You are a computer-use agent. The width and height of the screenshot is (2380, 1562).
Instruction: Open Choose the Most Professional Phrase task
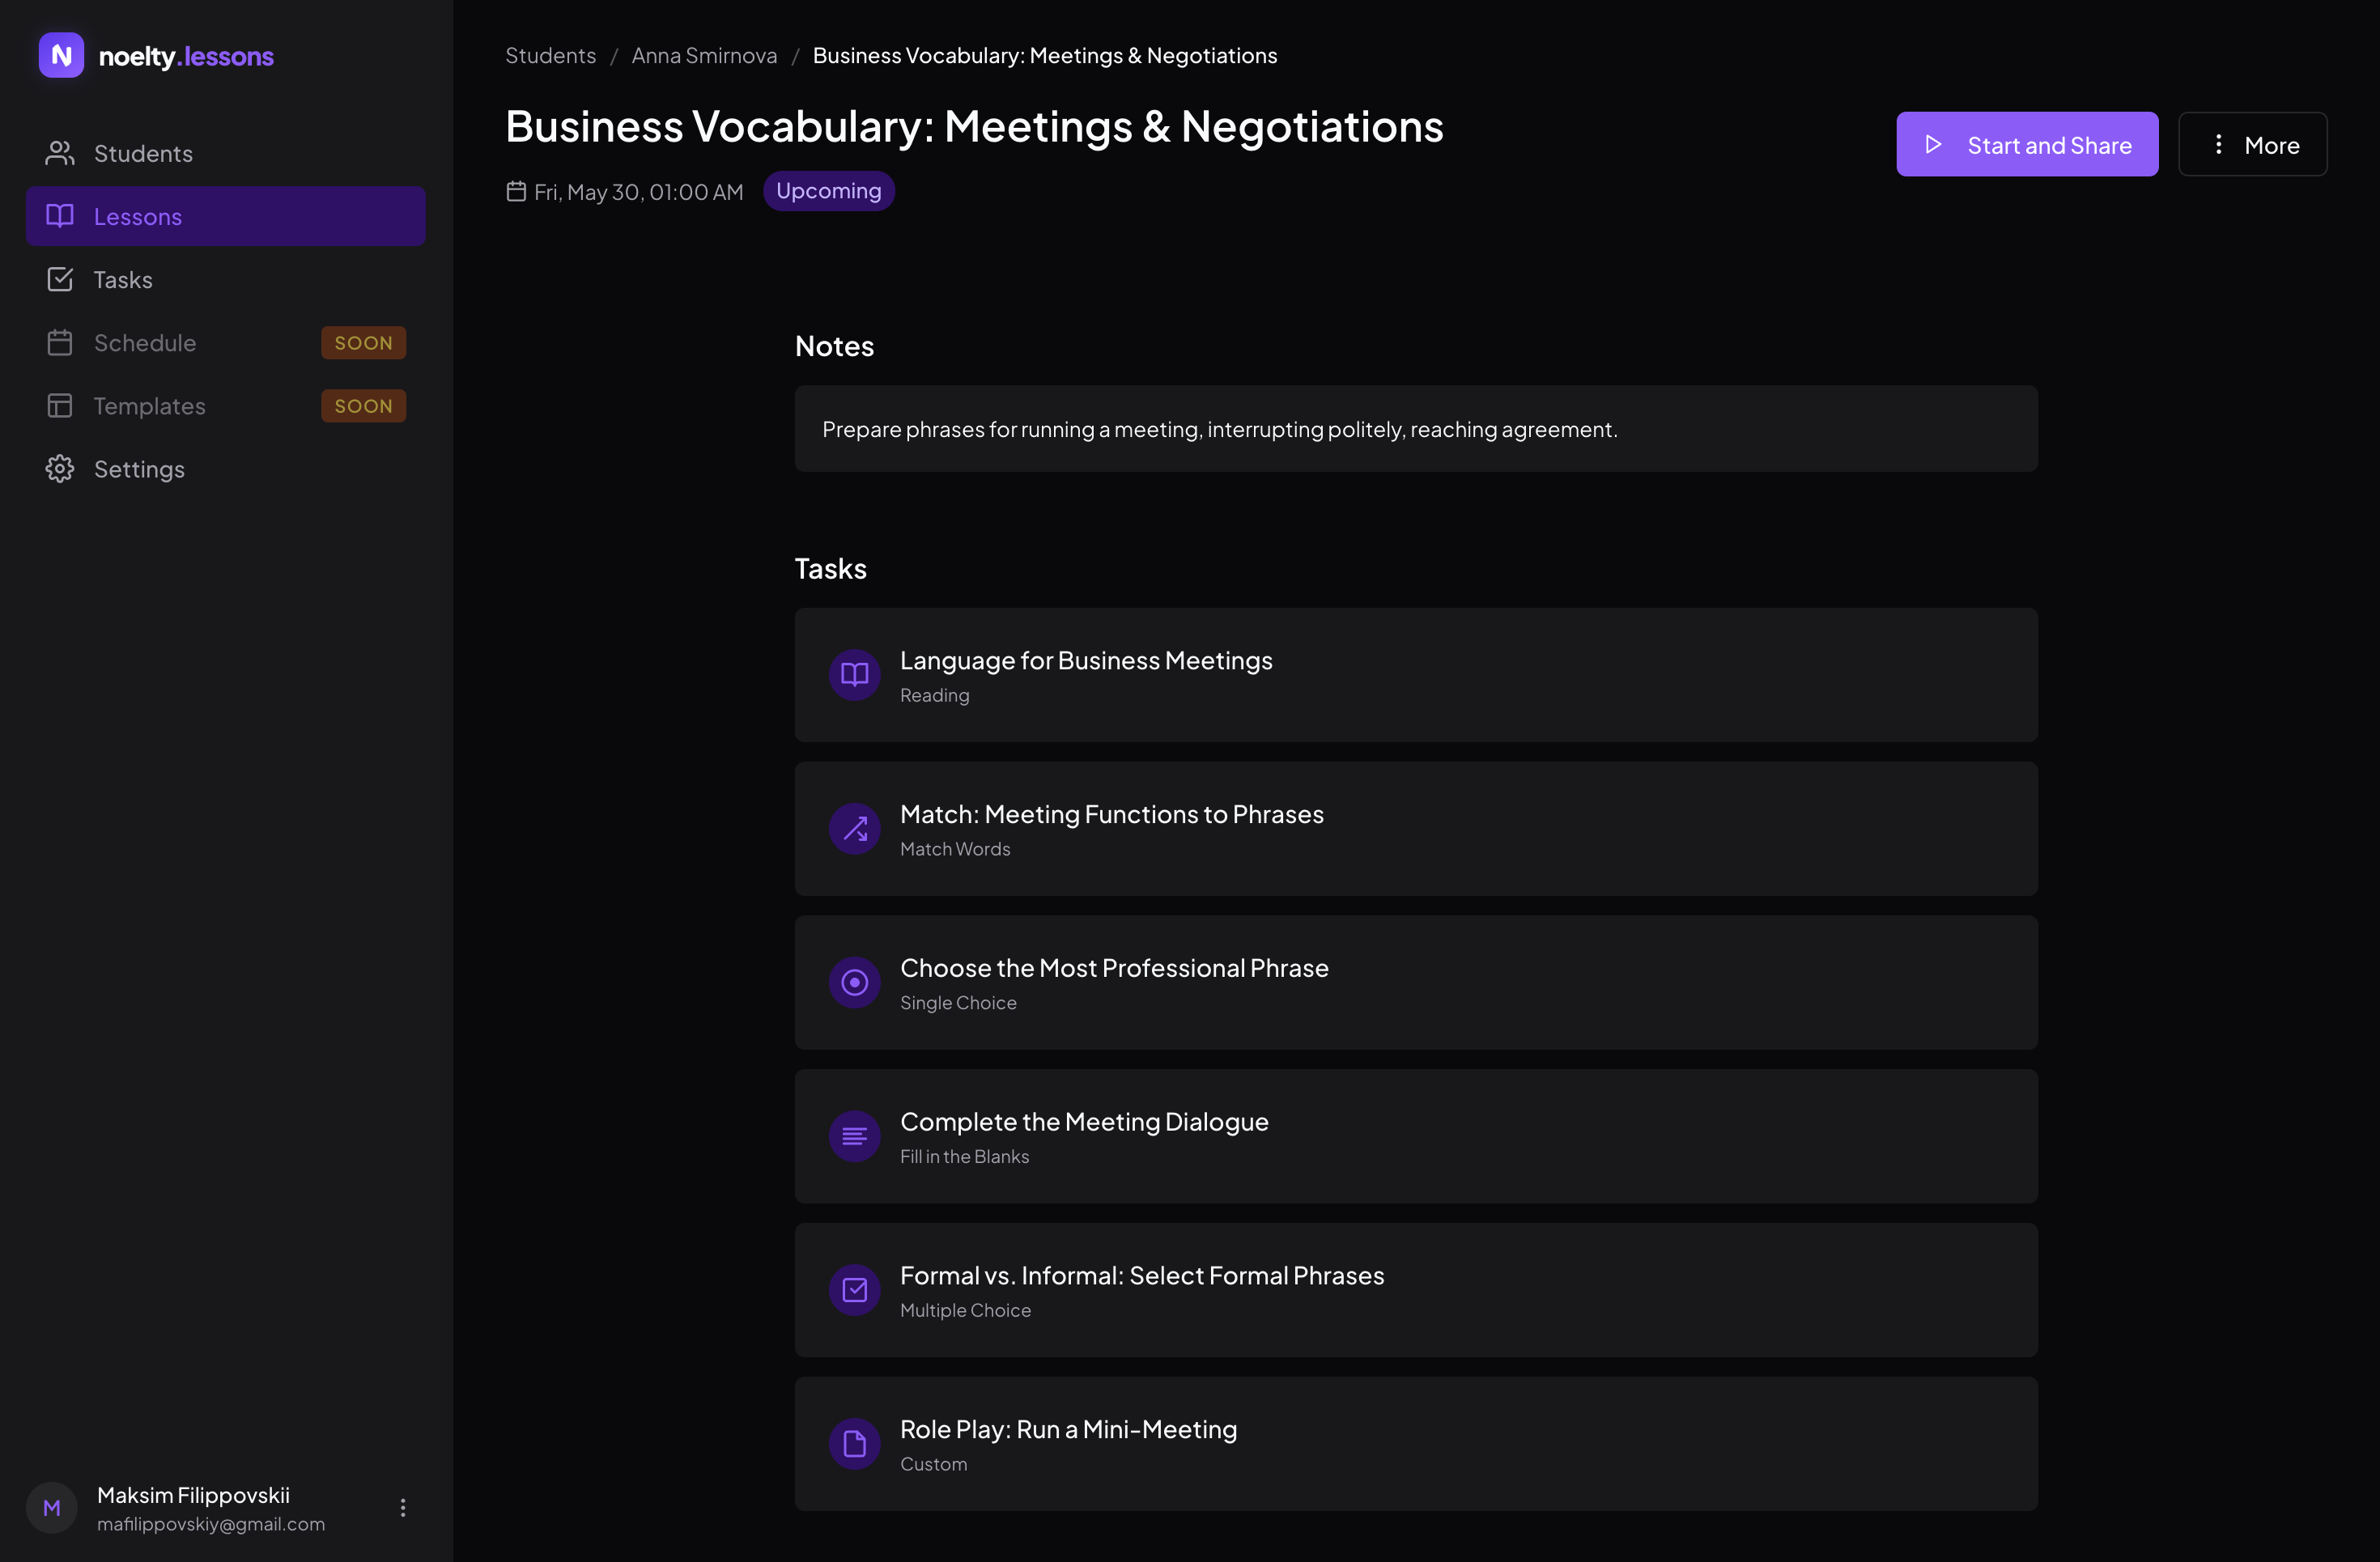1416,983
